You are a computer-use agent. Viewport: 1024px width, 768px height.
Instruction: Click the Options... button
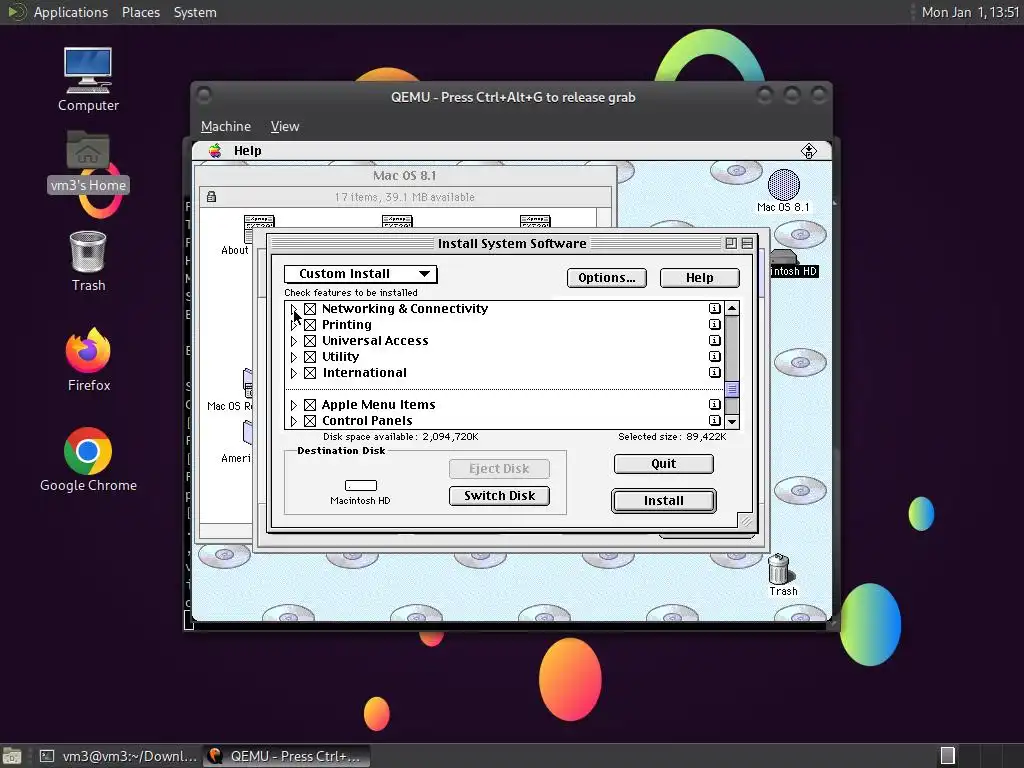(x=607, y=278)
